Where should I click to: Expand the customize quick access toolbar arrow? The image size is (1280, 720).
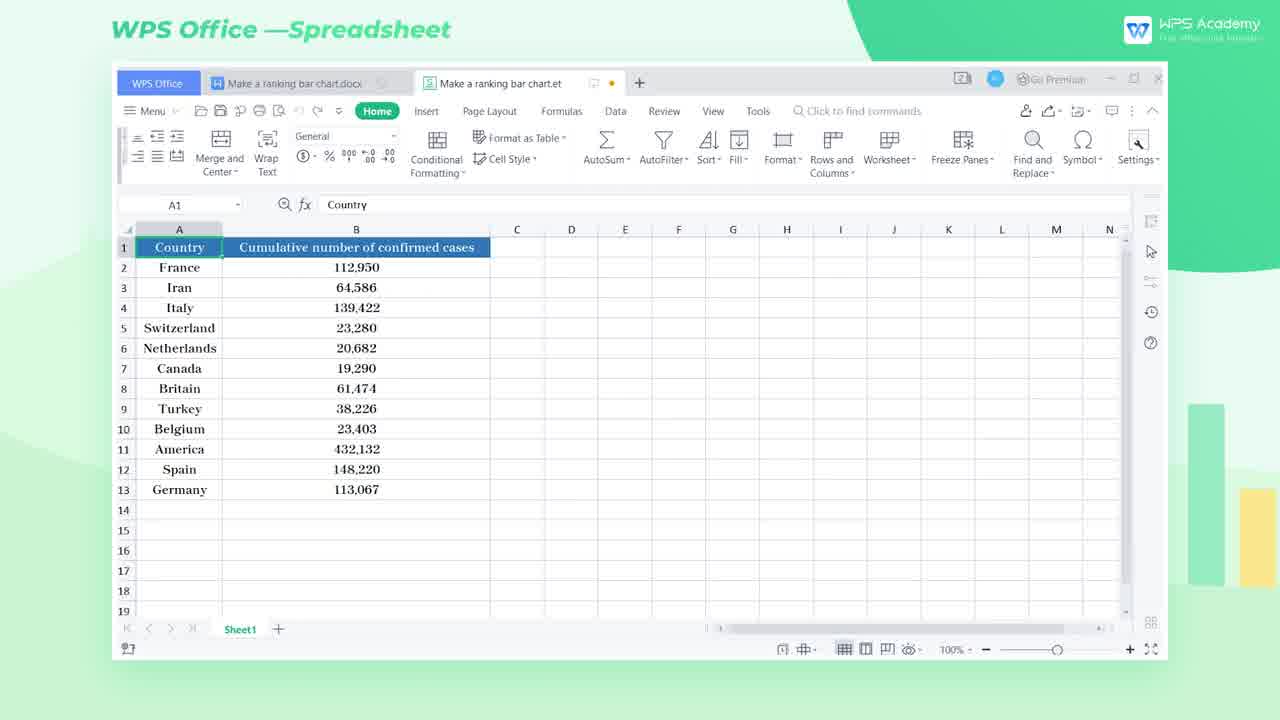coord(339,111)
